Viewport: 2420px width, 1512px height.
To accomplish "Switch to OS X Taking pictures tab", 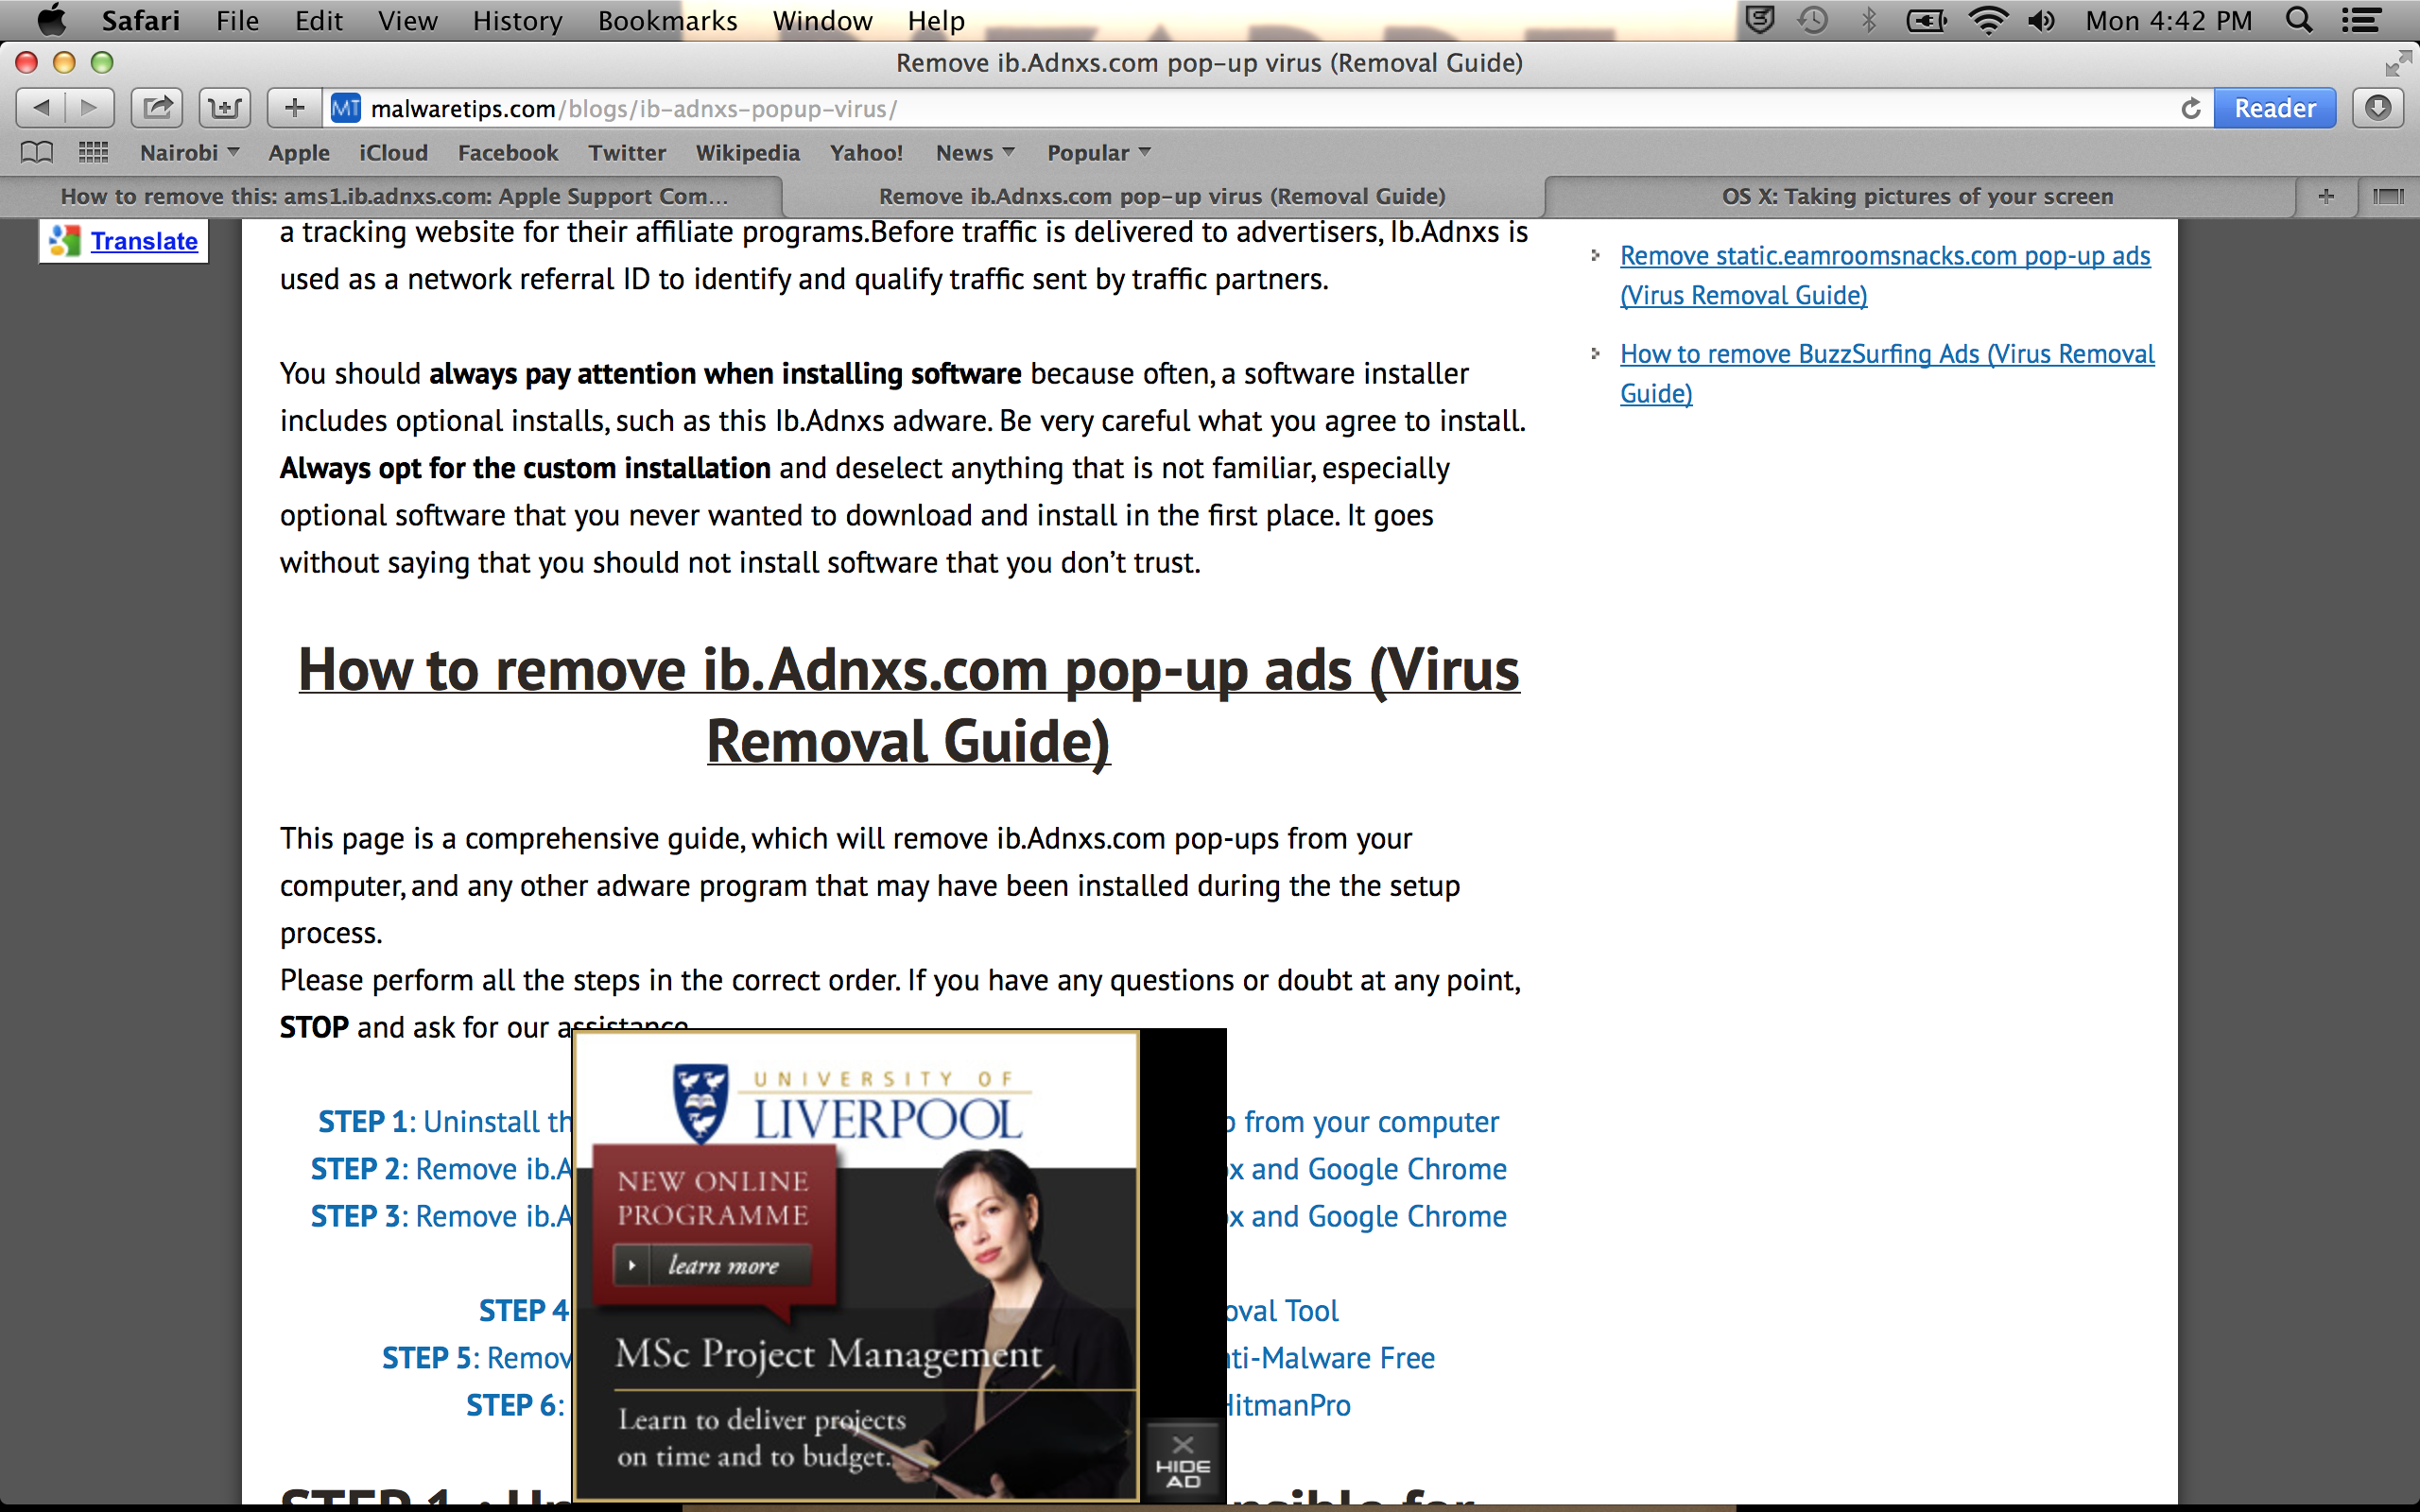I will point(1916,196).
